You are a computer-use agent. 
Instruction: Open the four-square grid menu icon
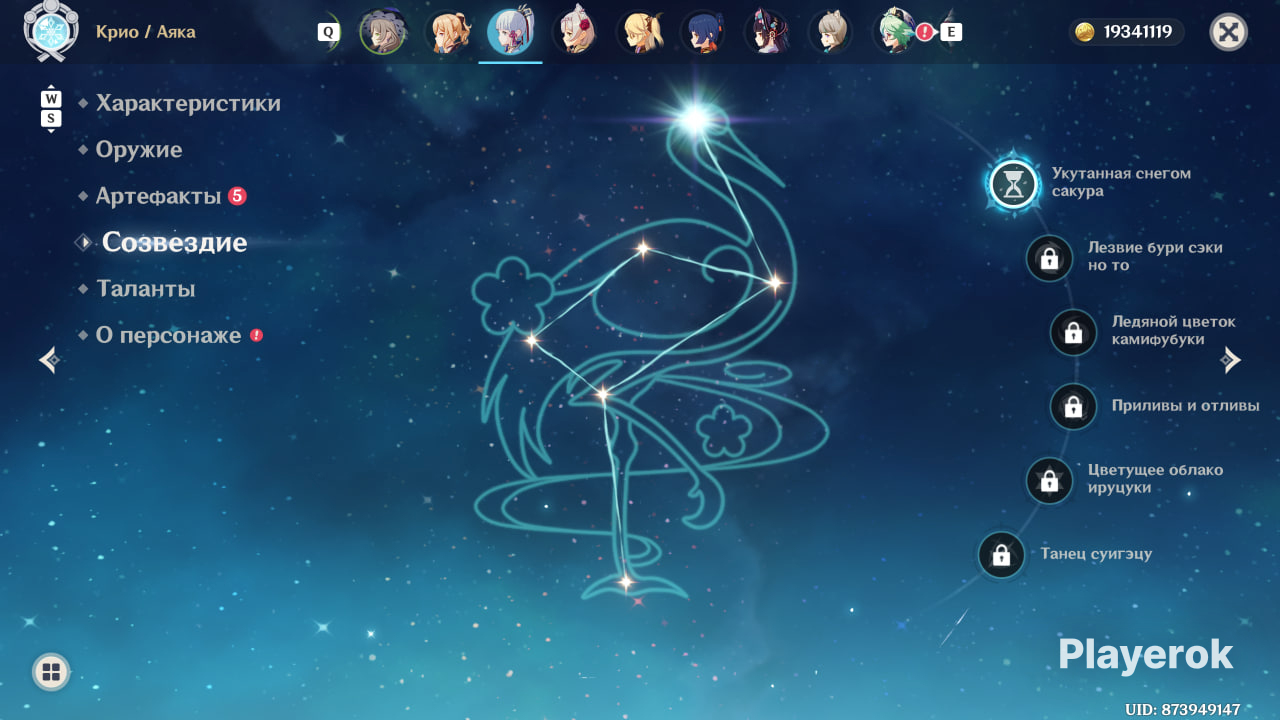coord(51,672)
